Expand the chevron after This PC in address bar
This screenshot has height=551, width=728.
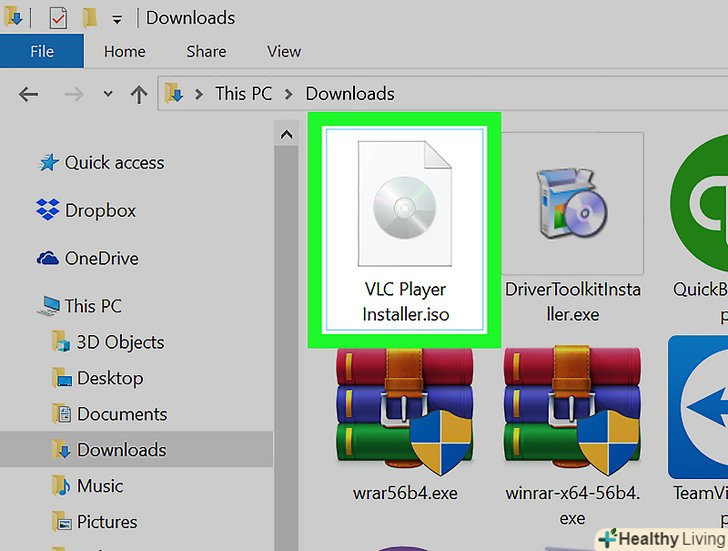click(289, 94)
